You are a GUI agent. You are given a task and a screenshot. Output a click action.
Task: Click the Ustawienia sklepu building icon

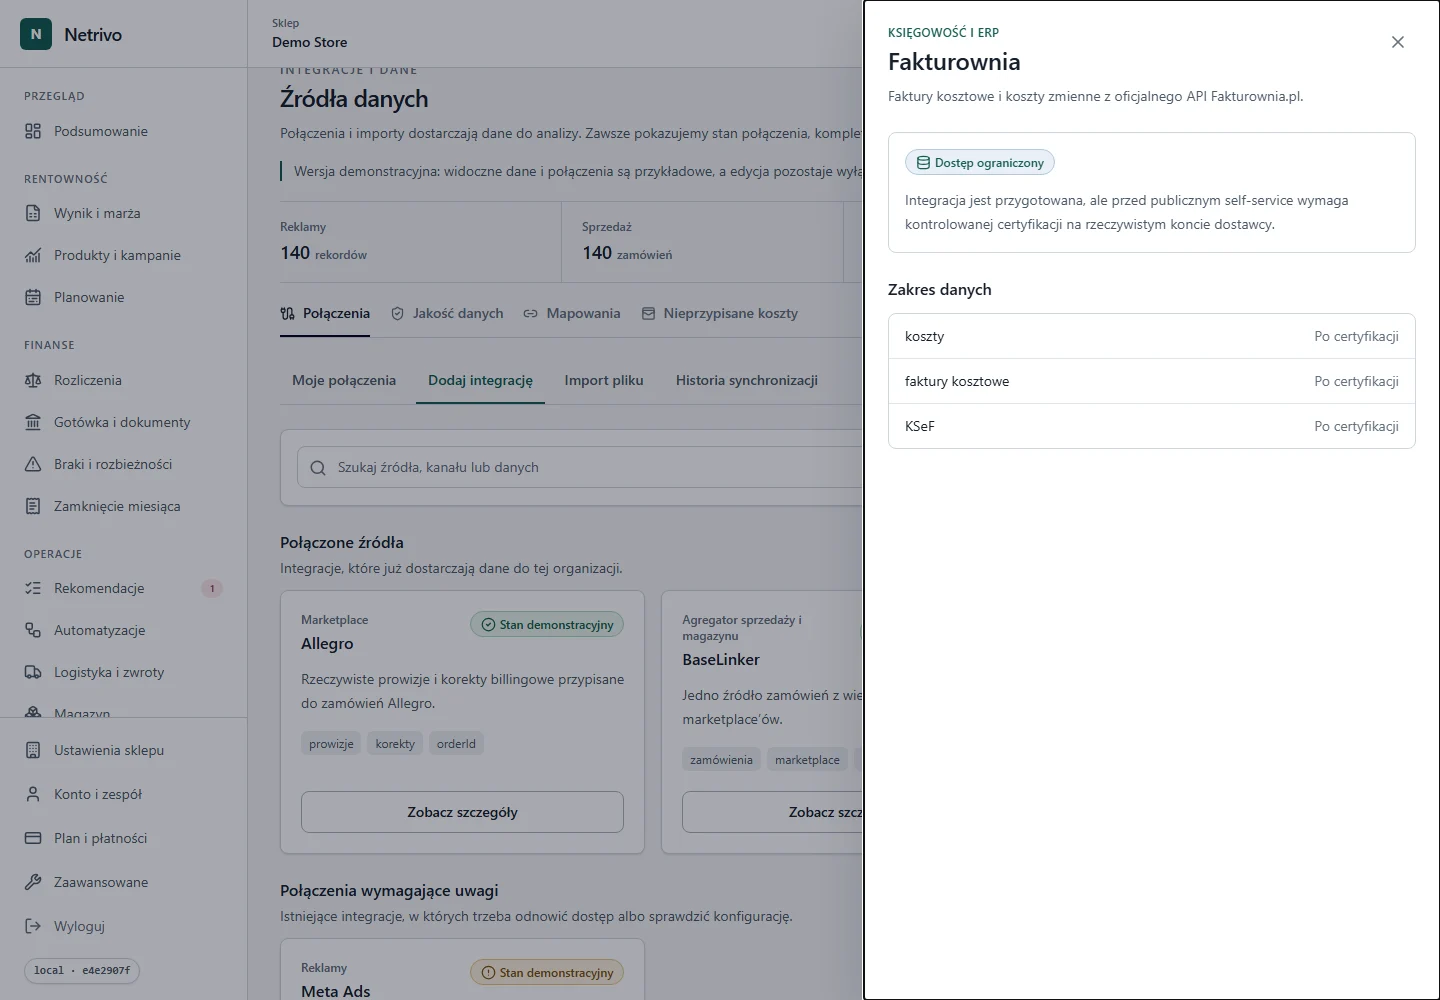click(x=33, y=750)
